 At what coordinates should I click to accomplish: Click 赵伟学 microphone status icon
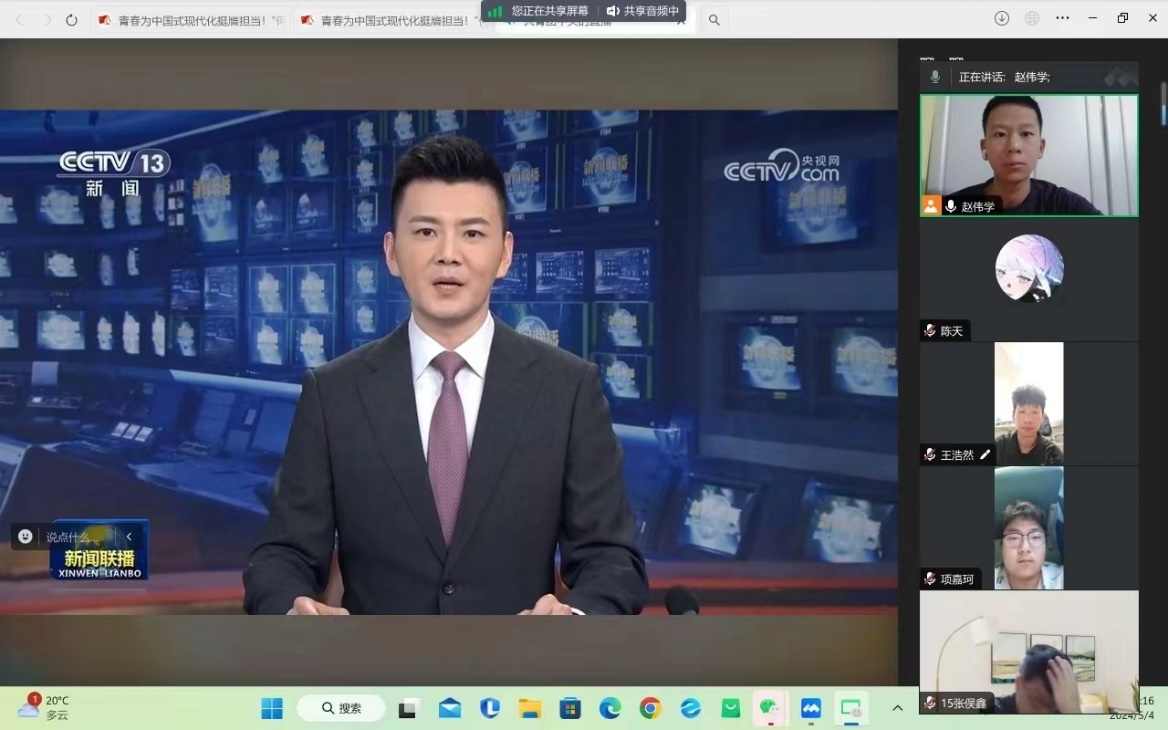coord(950,206)
